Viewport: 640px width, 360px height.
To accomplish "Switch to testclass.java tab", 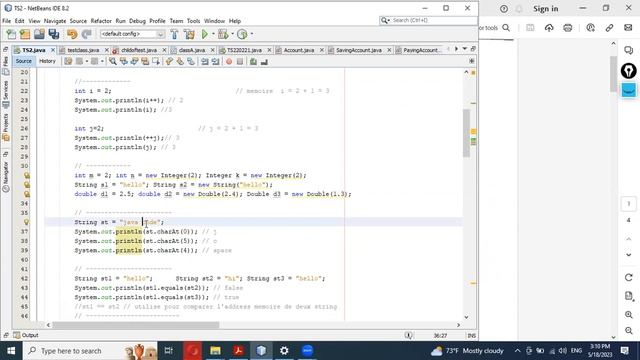I will click(83, 50).
